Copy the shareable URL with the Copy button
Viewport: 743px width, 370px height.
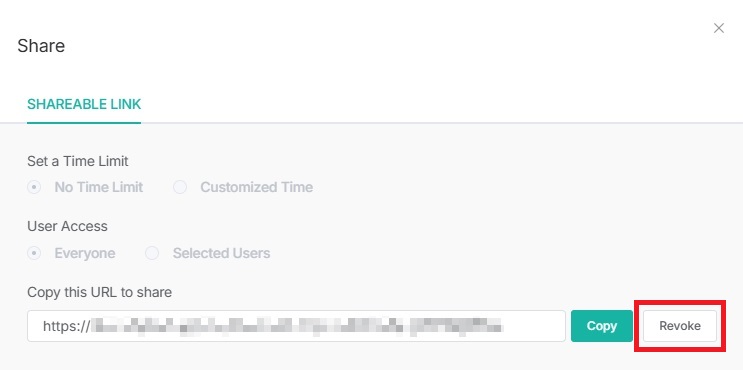(602, 326)
